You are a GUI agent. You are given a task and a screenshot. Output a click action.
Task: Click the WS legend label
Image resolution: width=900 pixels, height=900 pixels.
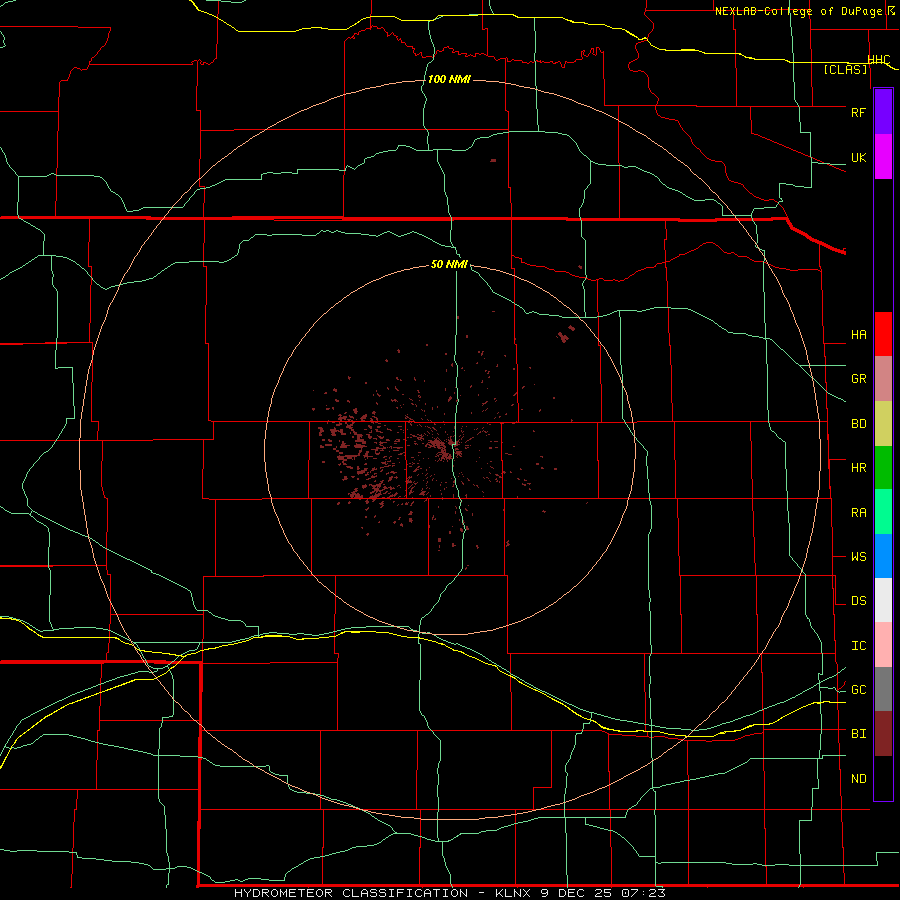[858, 557]
